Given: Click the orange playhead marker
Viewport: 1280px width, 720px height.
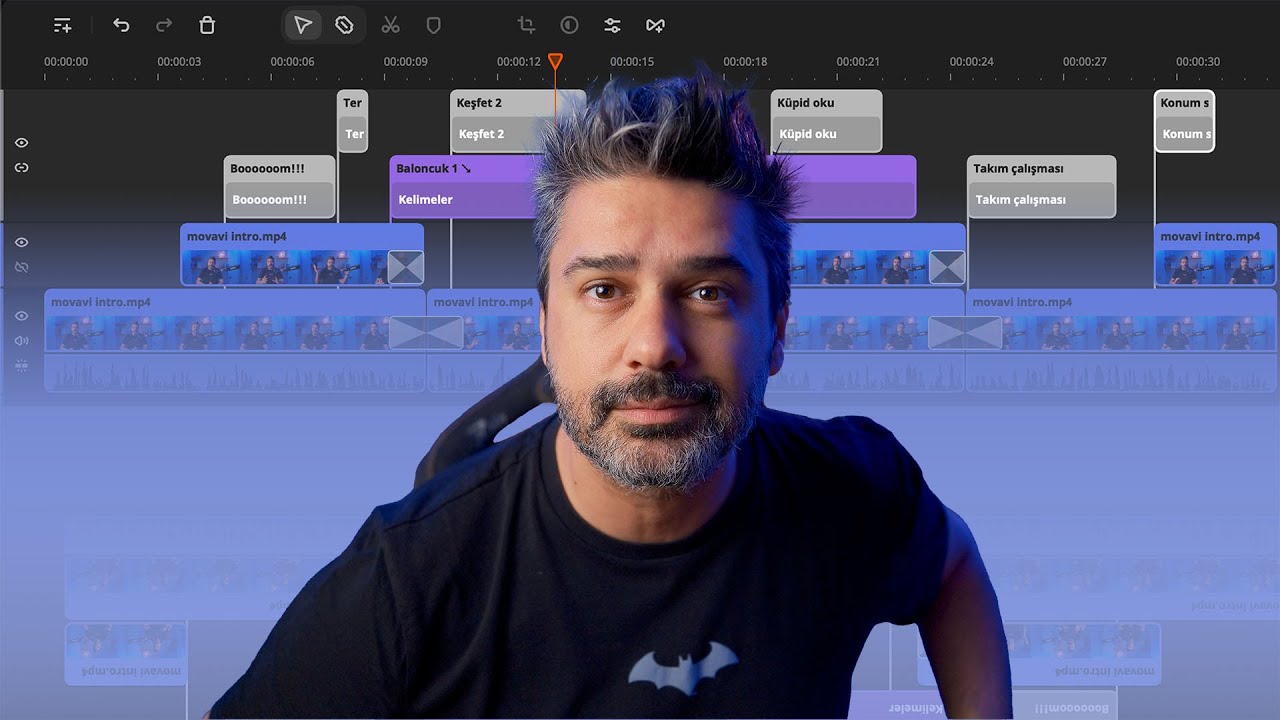Looking at the screenshot, I should pos(555,62).
